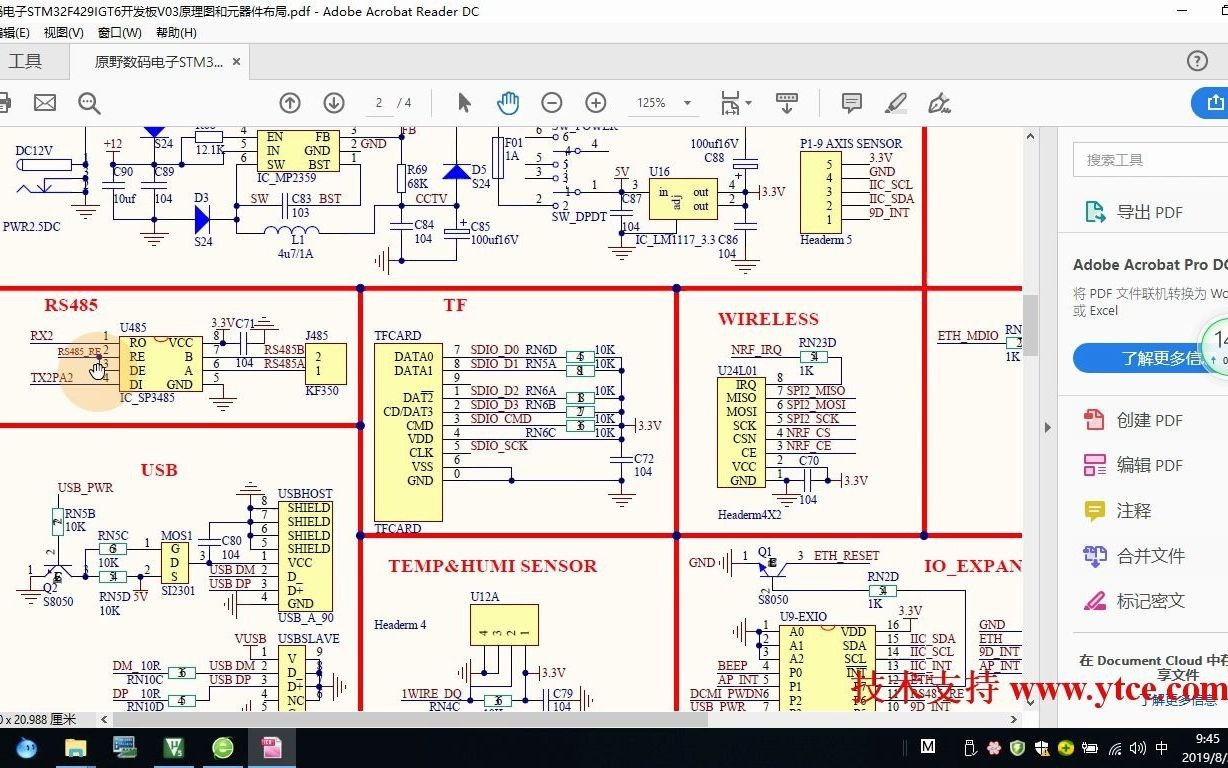Select the Hand tool for panning
The height and width of the screenshot is (768, 1228).
(x=508, y=102)
